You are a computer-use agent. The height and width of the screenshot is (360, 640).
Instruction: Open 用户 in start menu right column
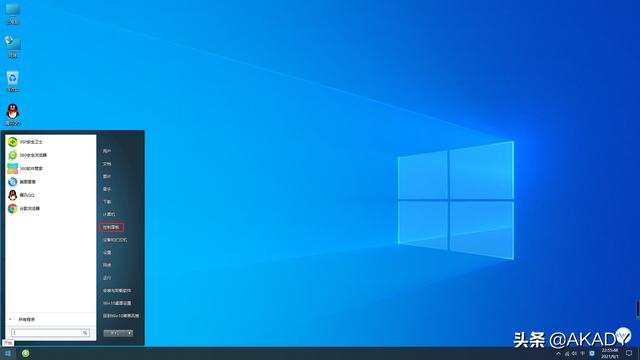pyautogui.click(x=107, y=151)
